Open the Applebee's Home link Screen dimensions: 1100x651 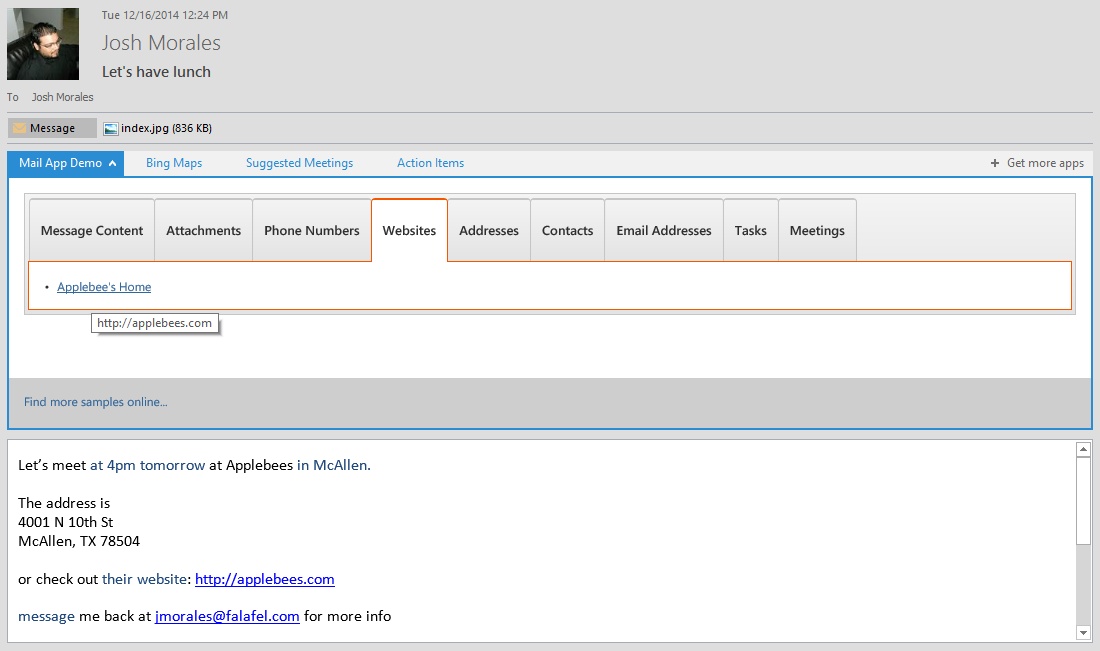pyautogui.click(x=103, y=286)
